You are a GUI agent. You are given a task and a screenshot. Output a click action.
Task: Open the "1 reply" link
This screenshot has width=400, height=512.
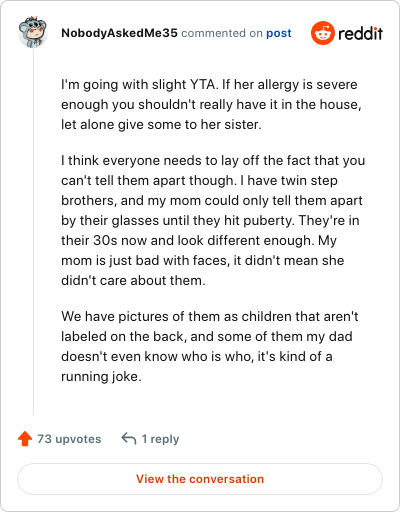[160, 439]
